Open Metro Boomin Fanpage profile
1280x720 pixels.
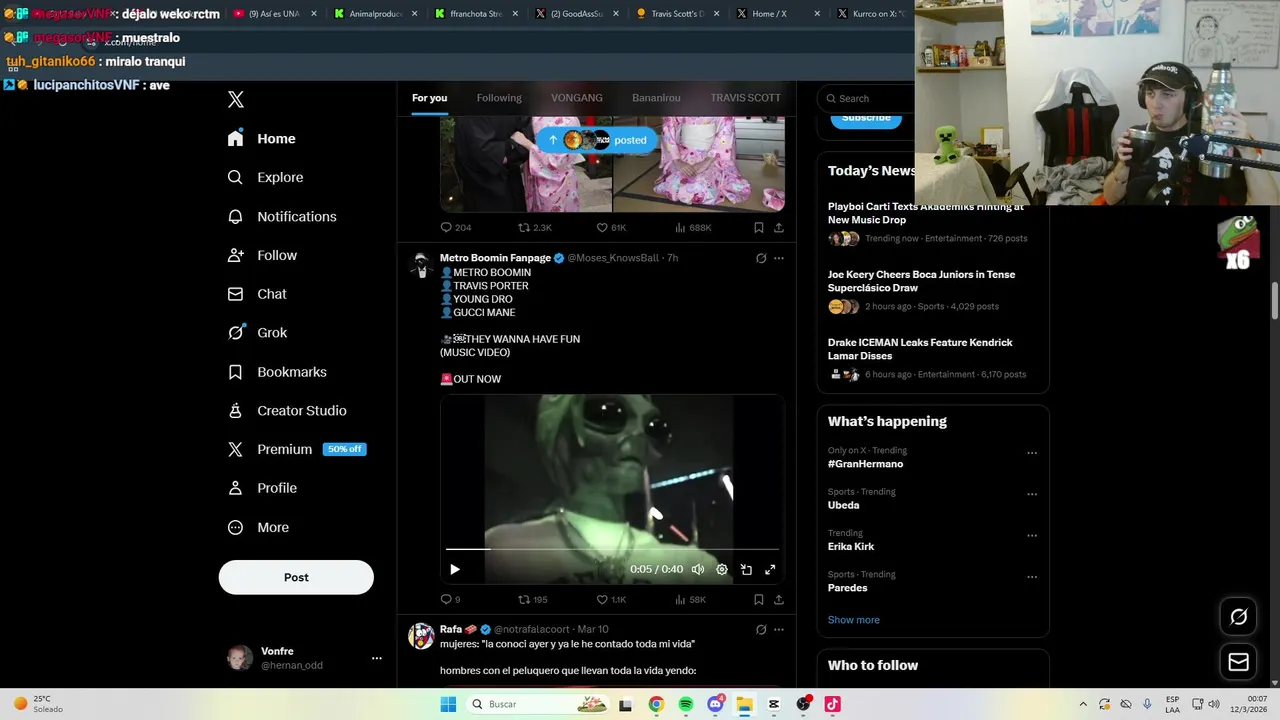point(495,258)
